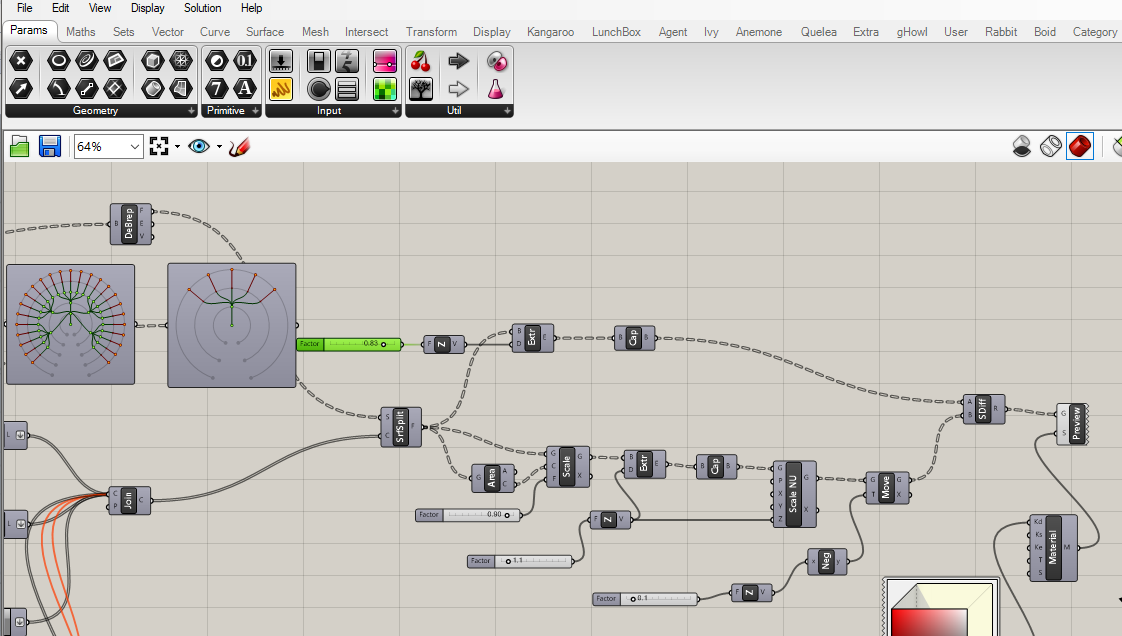Screen dimensions: 1122x636
Task: Open the arrow beside the eye icon
Action: coord(219,147)
